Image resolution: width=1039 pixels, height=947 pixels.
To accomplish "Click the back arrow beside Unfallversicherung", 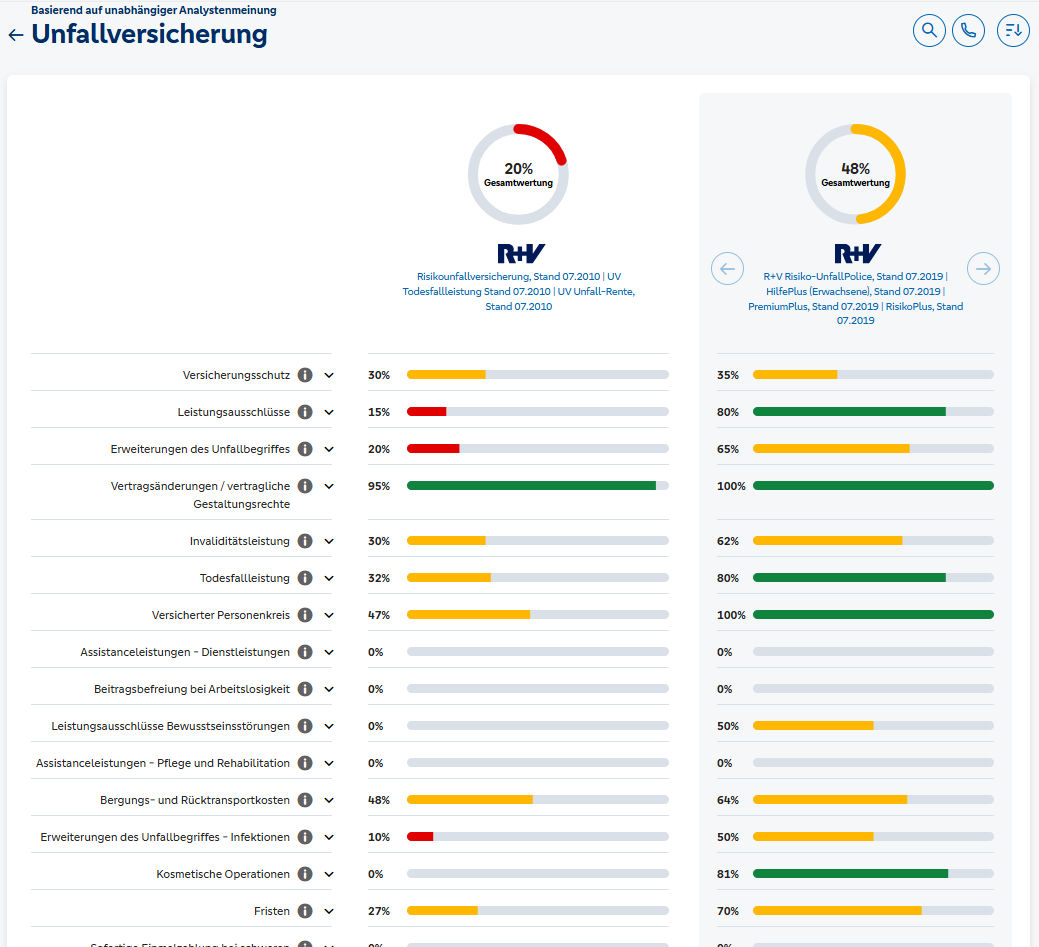I will [15, 35].
